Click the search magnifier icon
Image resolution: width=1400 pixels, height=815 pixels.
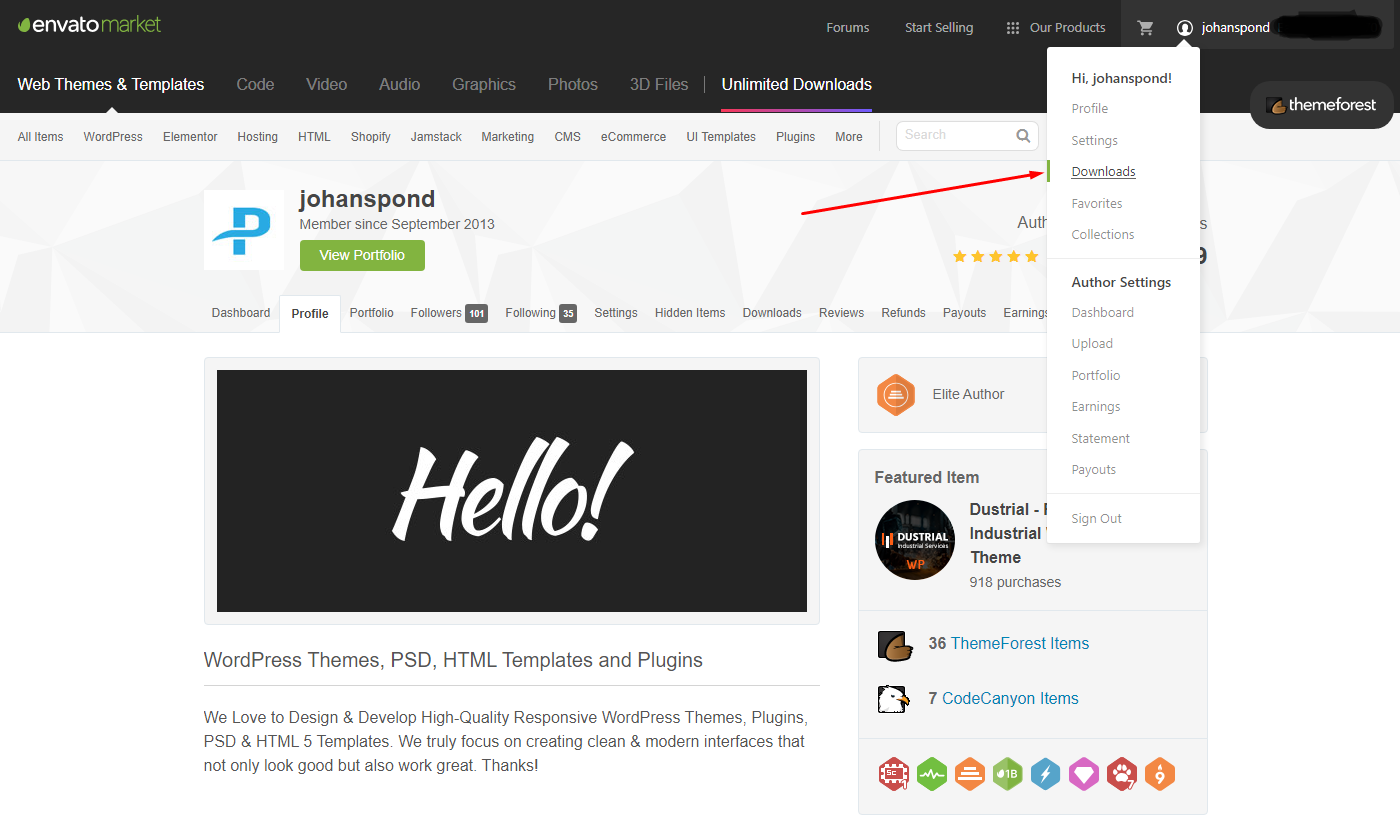(x=1023, y=136)
